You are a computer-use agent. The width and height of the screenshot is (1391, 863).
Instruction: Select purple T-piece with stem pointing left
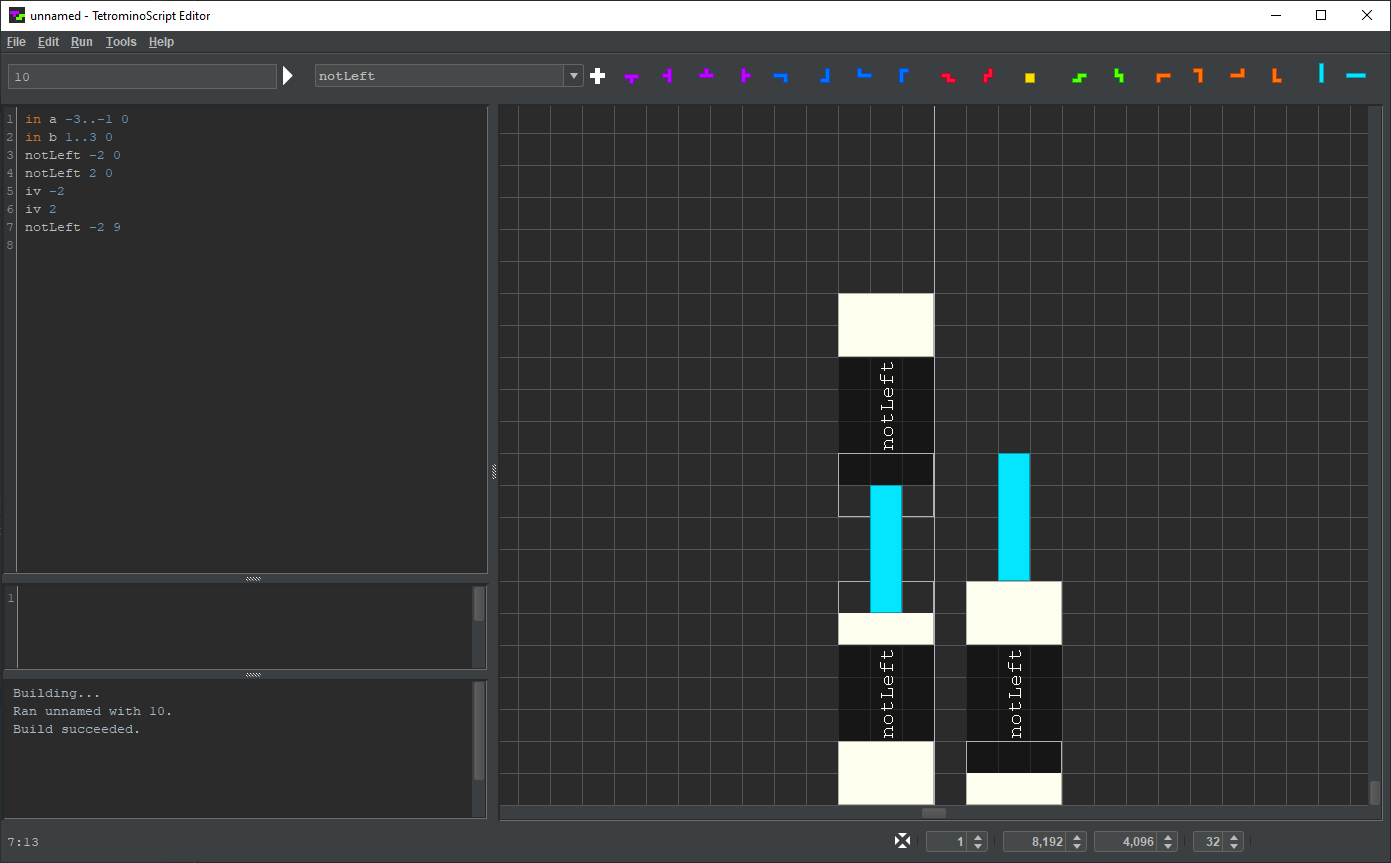coord(667,75)
